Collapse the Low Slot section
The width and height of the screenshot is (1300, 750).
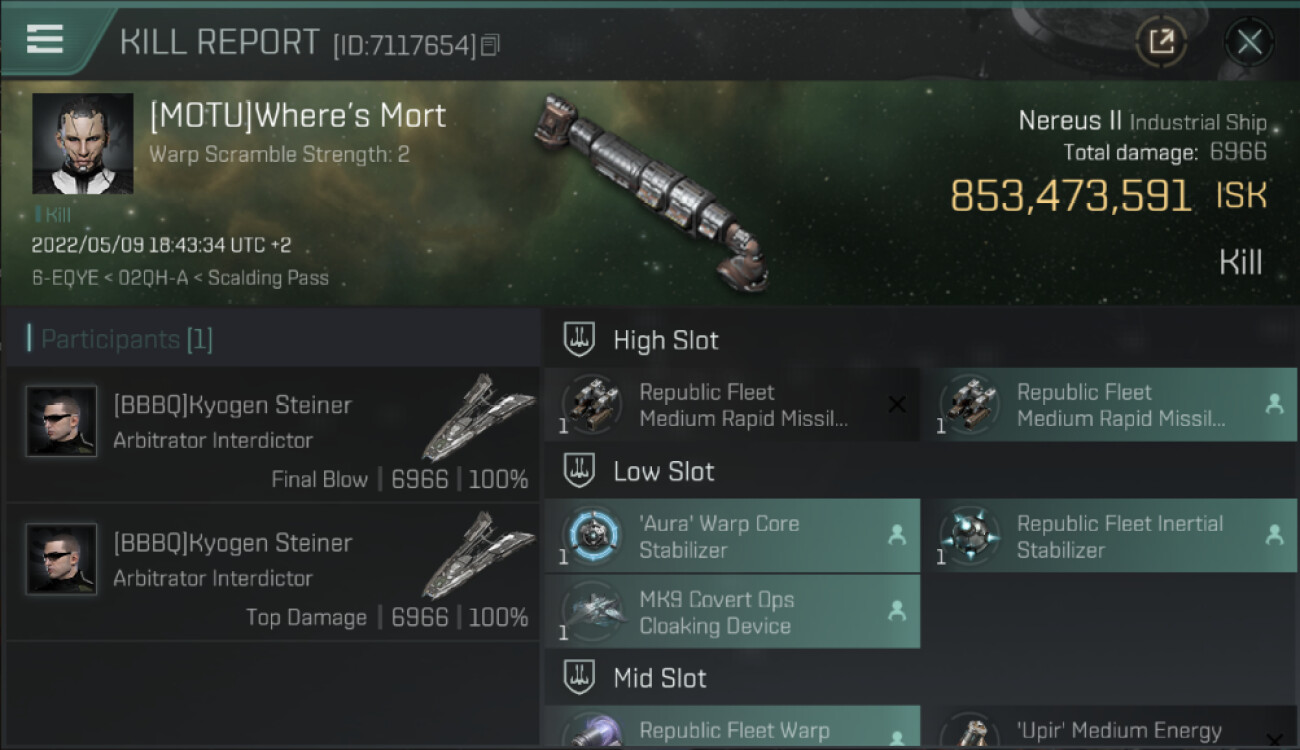(663, 472)
